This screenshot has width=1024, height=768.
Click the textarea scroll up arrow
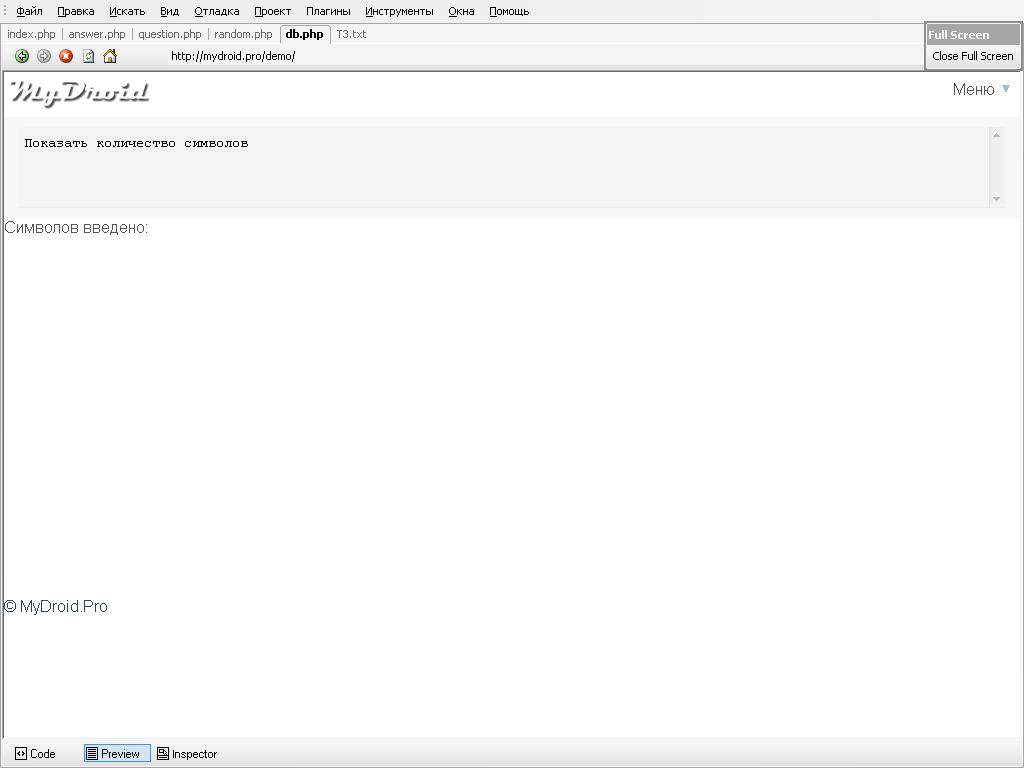click(x=997, y=135)
